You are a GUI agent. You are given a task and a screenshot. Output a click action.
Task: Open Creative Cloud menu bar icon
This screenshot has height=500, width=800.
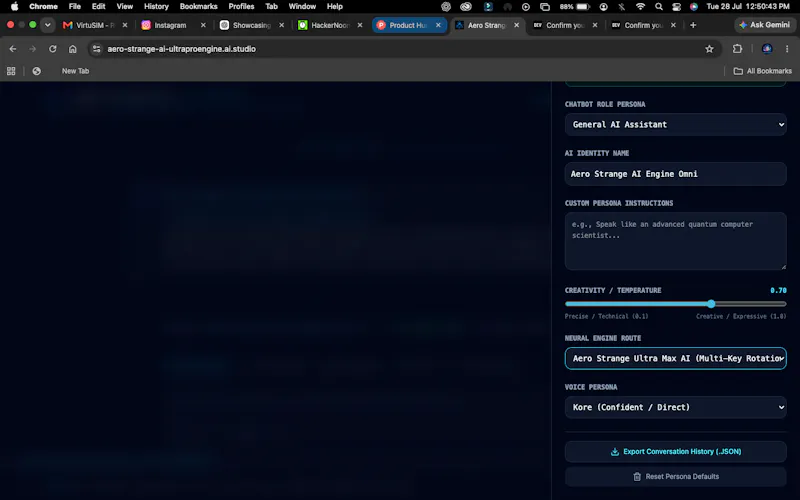pyautogui.click(x=466, y=7)
